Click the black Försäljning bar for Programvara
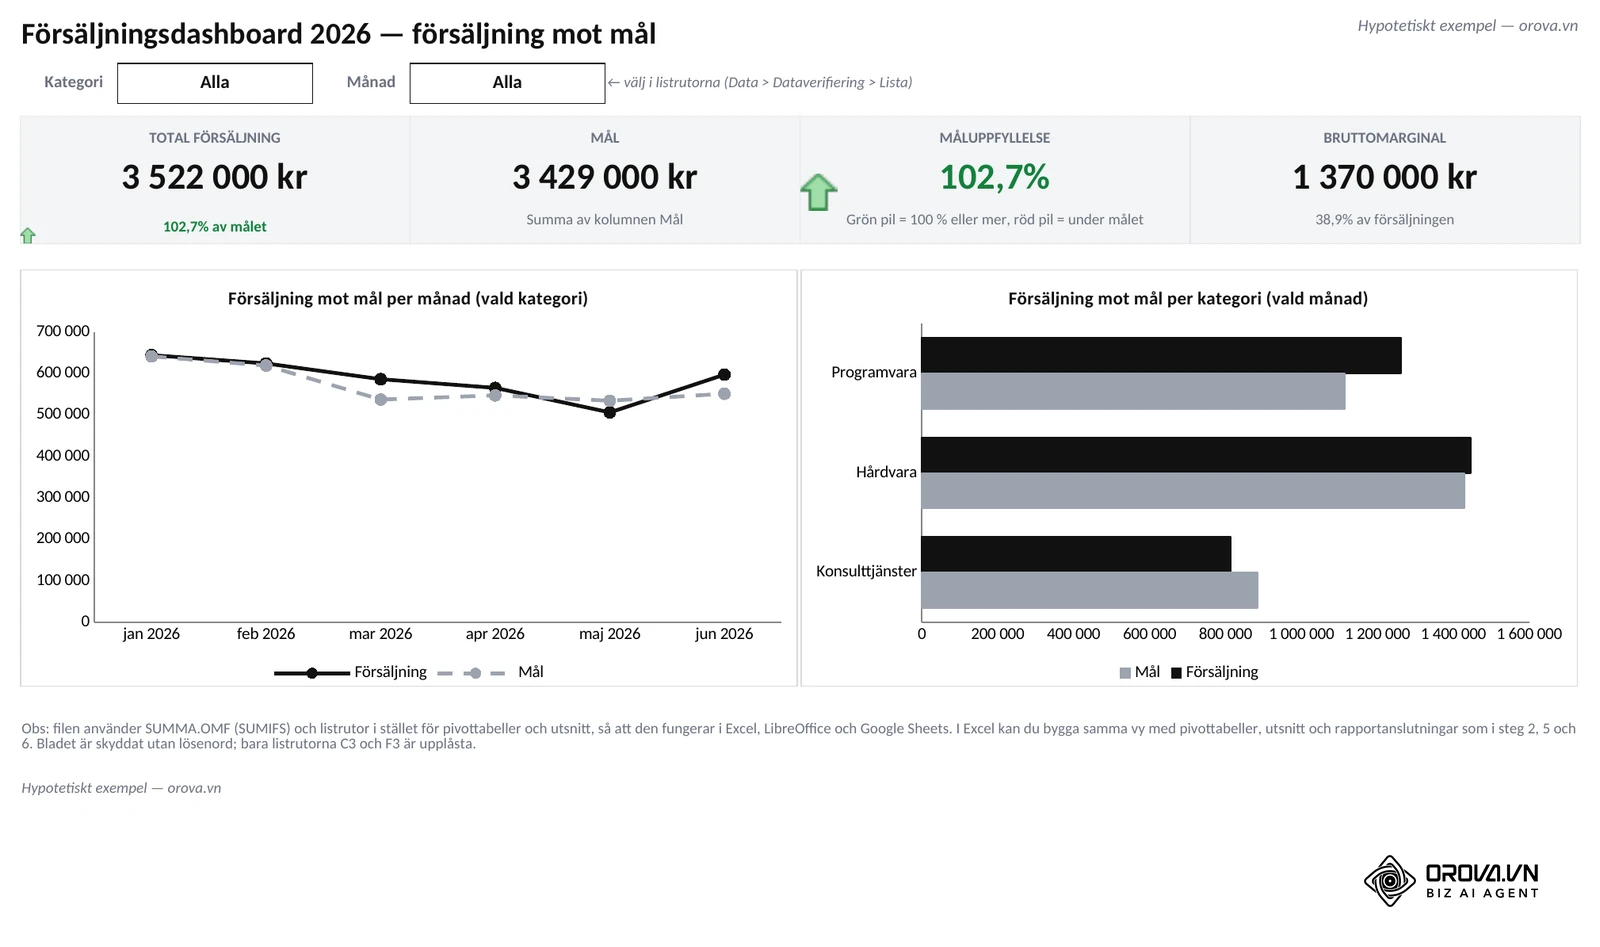The height and width of the screenshot is (947, 1600). pyautogui.click(x=1161, y=355)
